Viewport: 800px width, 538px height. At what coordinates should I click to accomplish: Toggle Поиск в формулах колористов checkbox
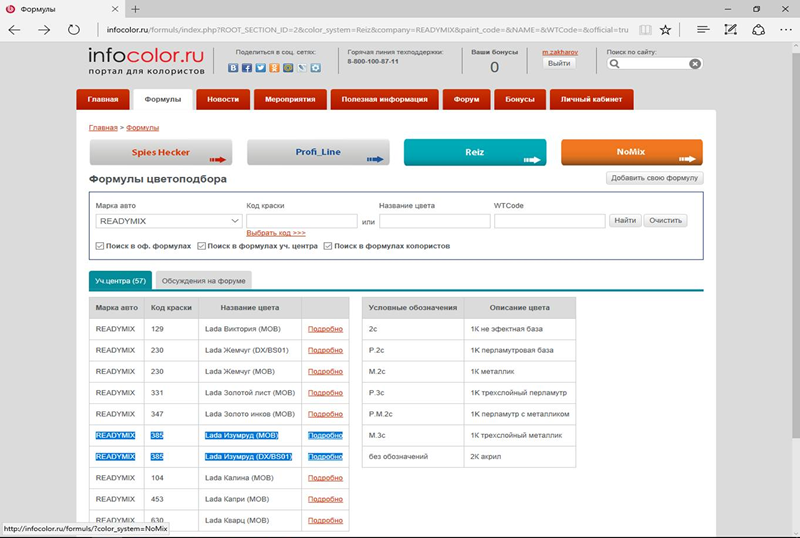[x=328, y=246]
